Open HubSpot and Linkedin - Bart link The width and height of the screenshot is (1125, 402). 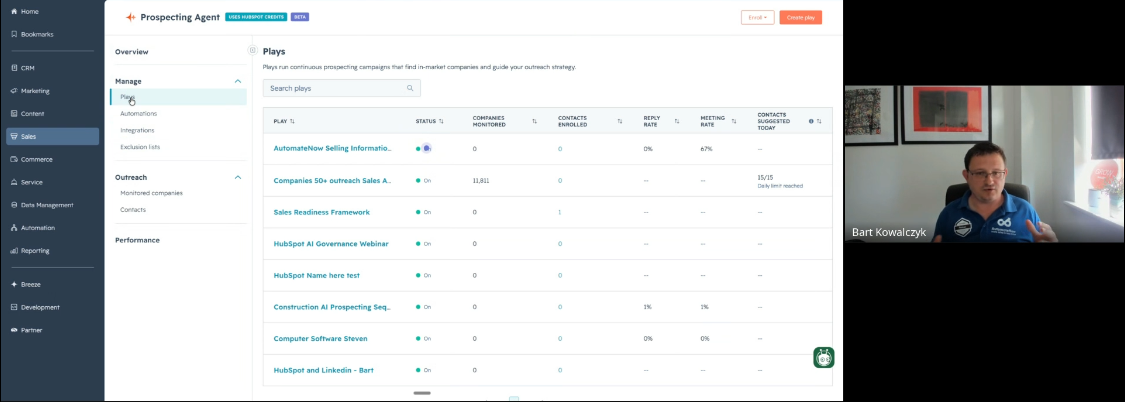tap(324, 370)
